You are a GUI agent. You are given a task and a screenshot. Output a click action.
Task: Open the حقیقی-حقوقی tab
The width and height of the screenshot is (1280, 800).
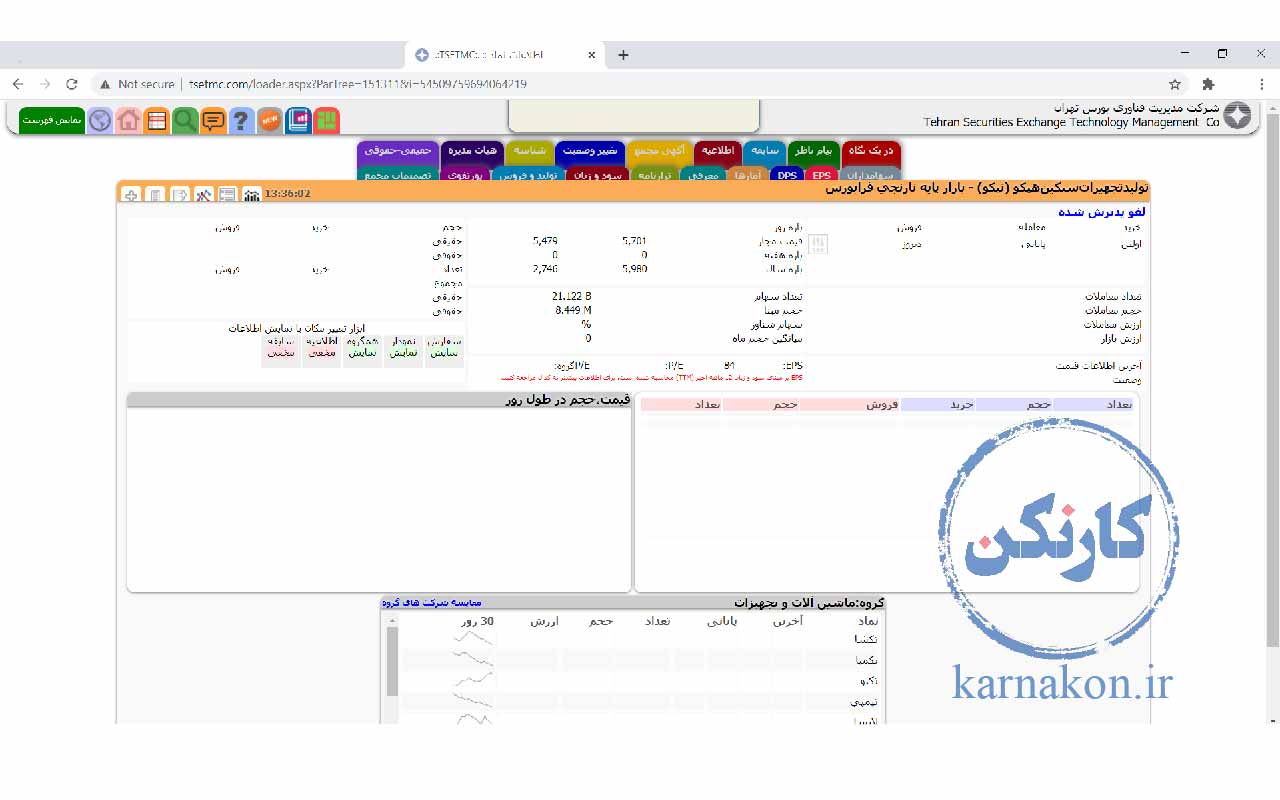398,150
